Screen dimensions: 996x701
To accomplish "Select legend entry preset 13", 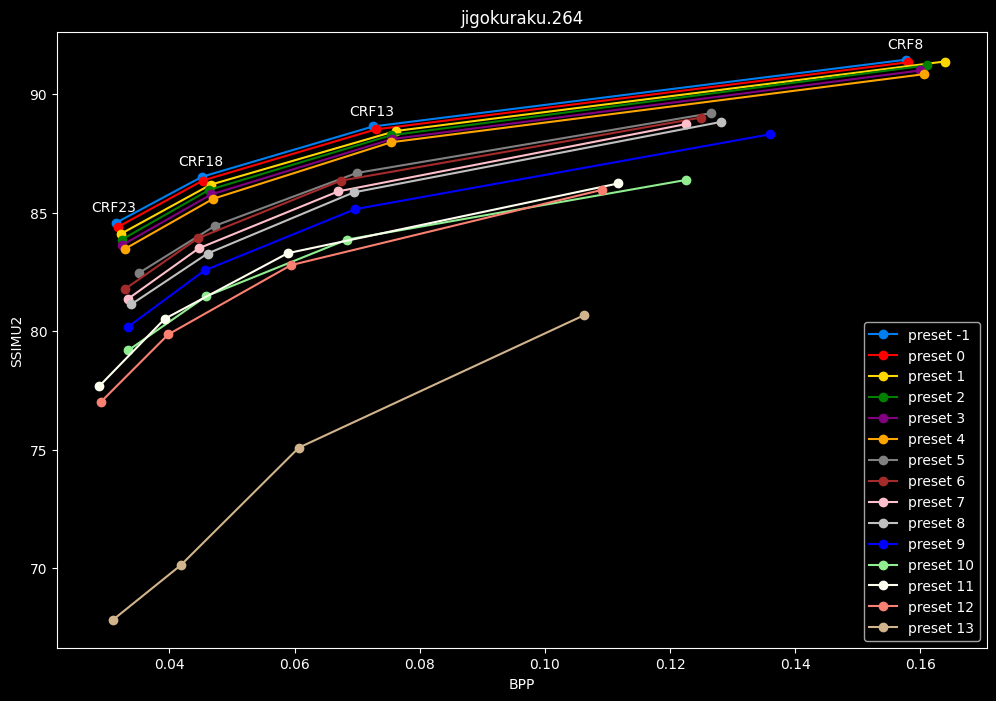I will pyautogui.click(x=920, y=628).
